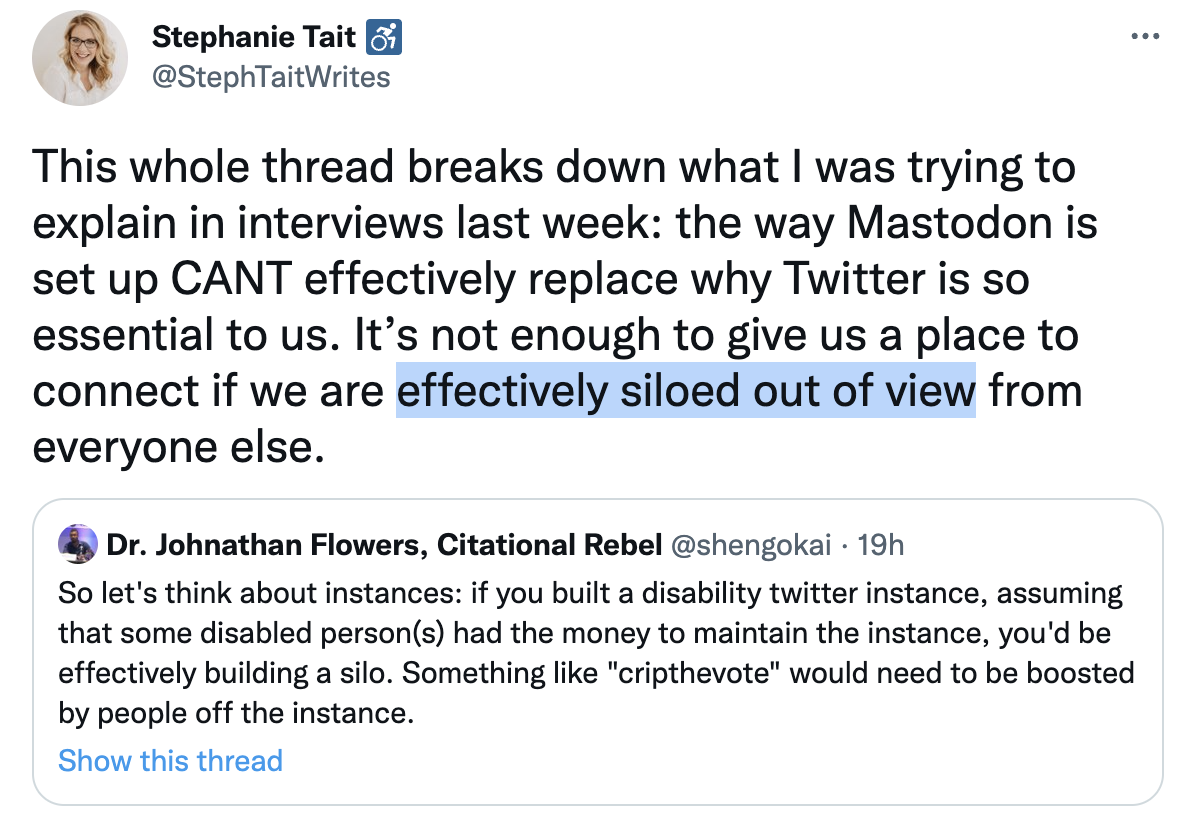This screenshot has height=830, width=1180.
Task: Click "everyone else." ending the tweet
Action: (180, 447)
